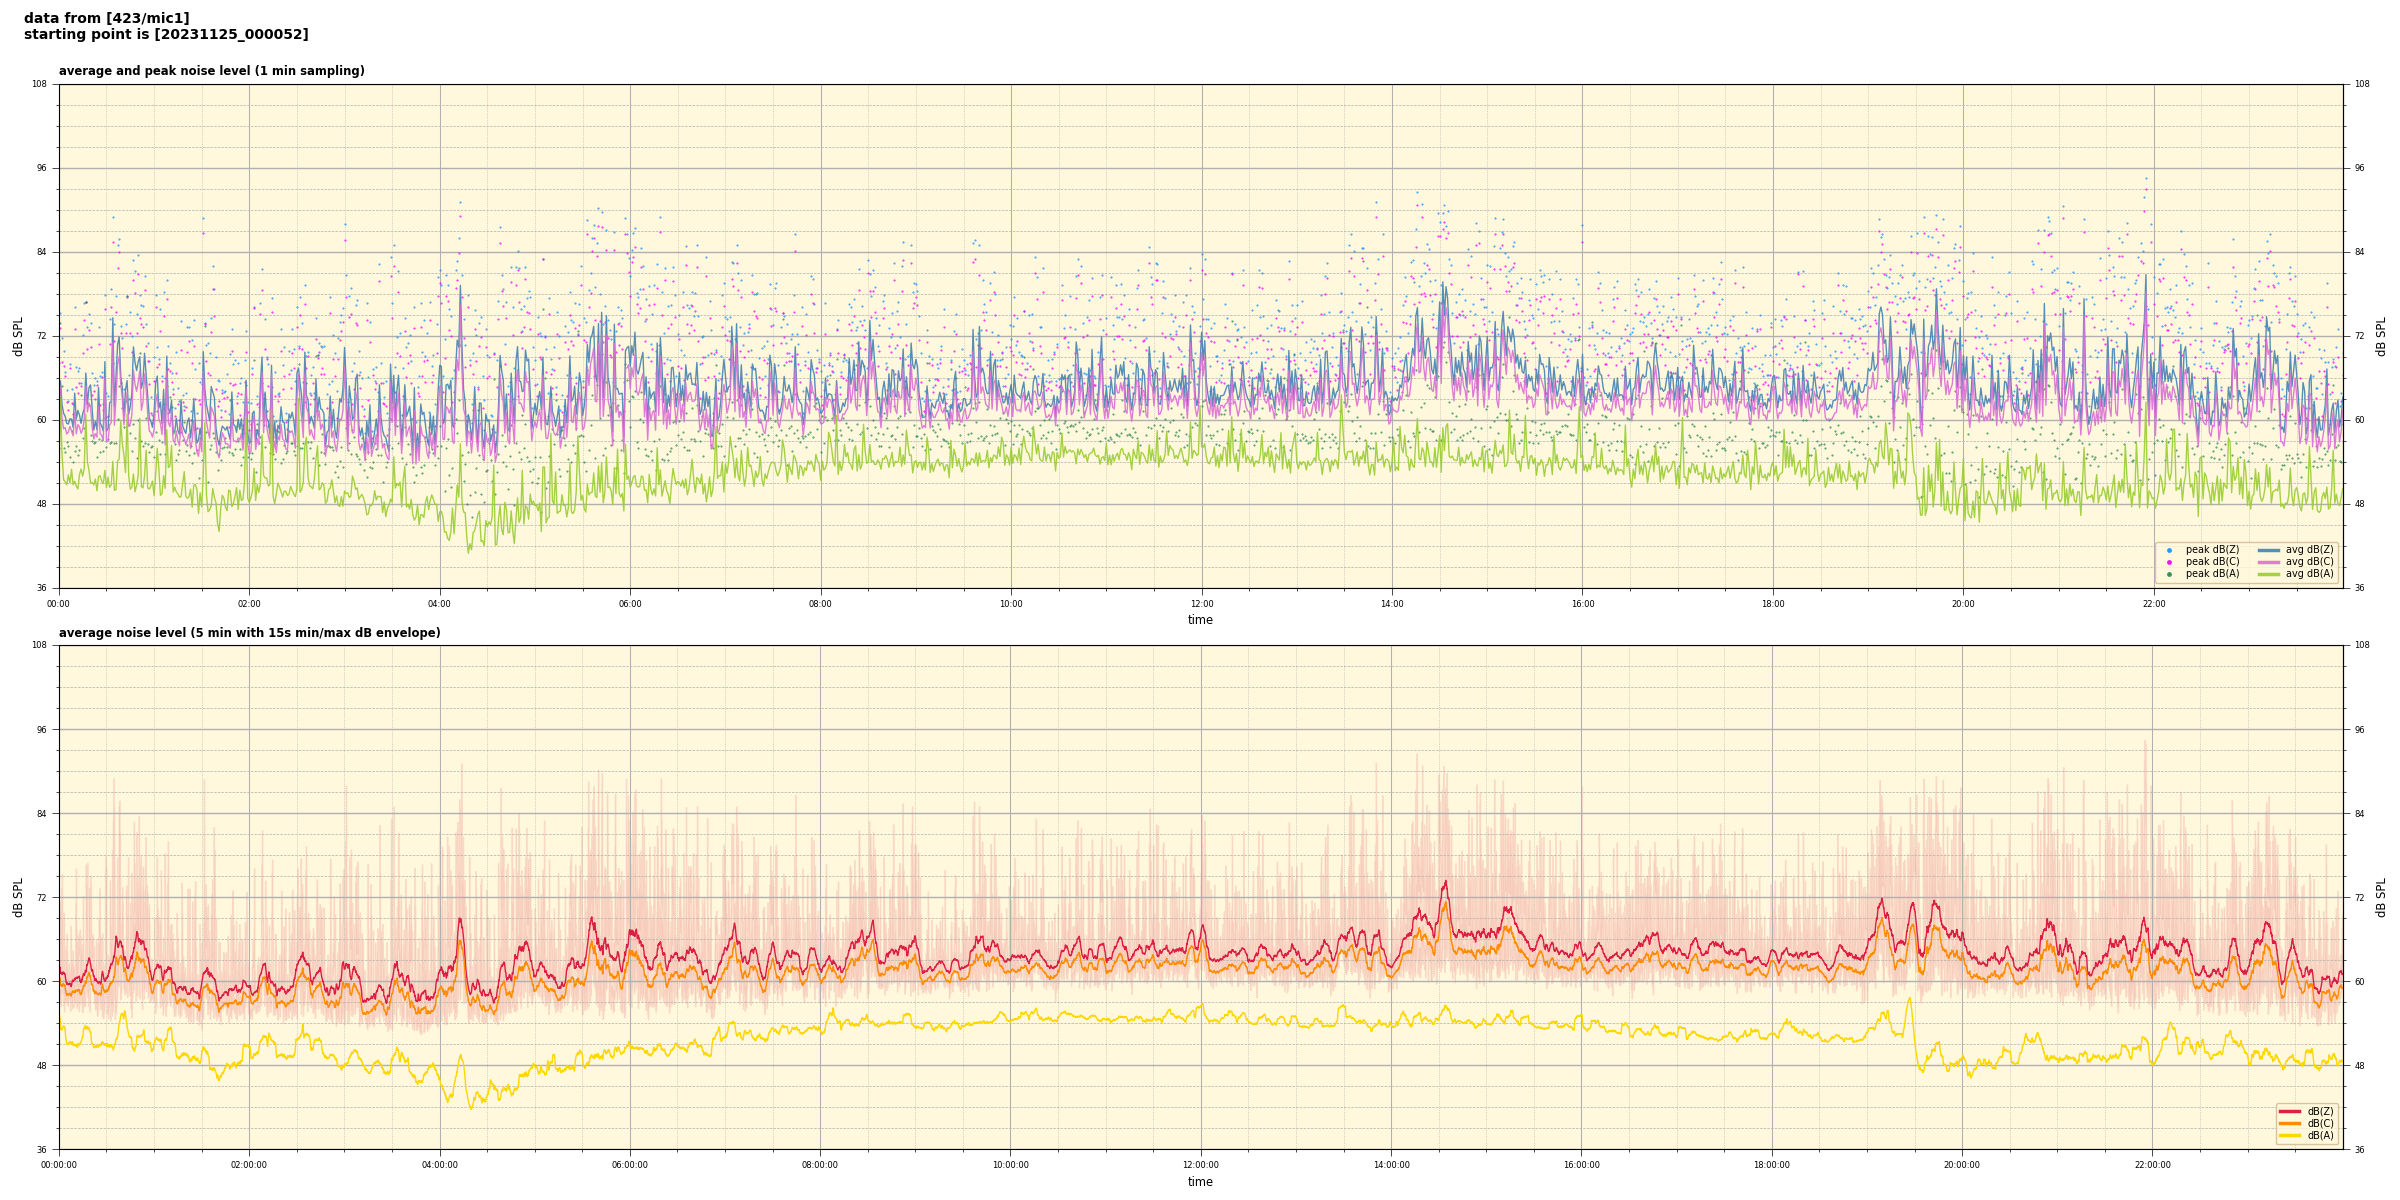Image resolution: width=2400 pixels, height=1200 pixels.
Task: Click the 02:00 tick label on top chart
Action: pos(249,604)
